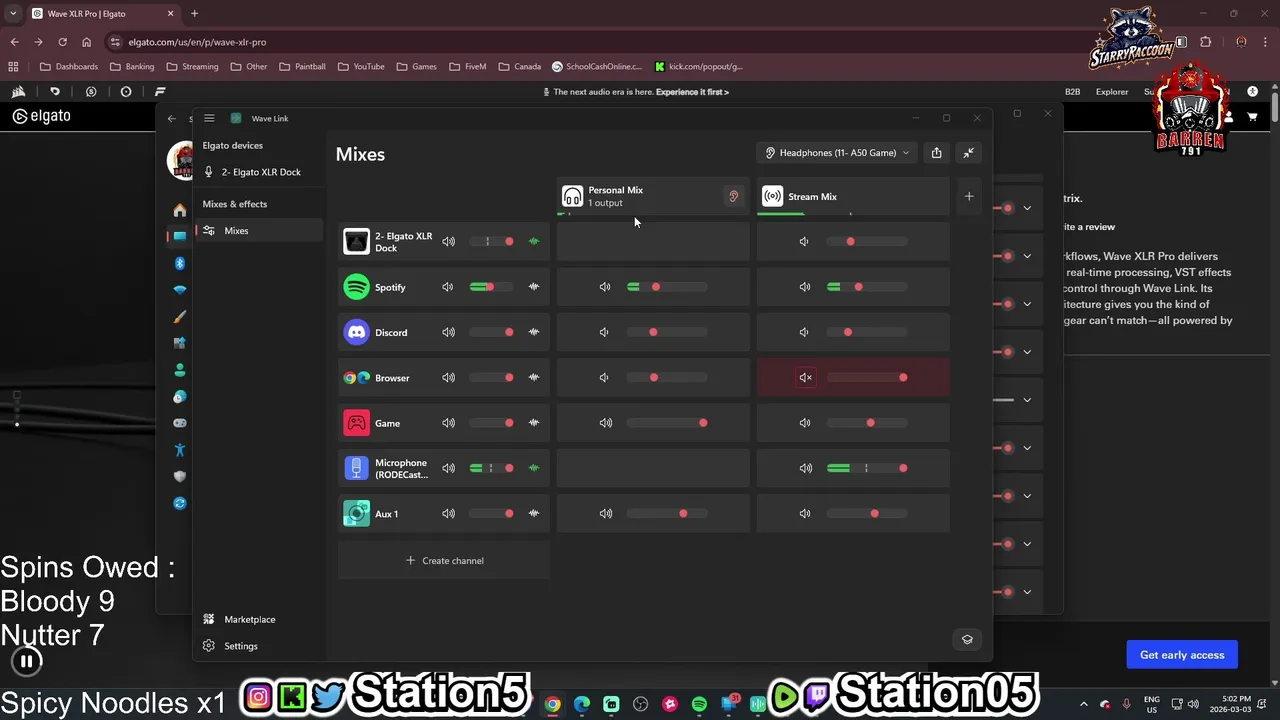Expand the last chevron on Elgato webpage right side
The image size is (1280, 720).
tap(1027, 592)
